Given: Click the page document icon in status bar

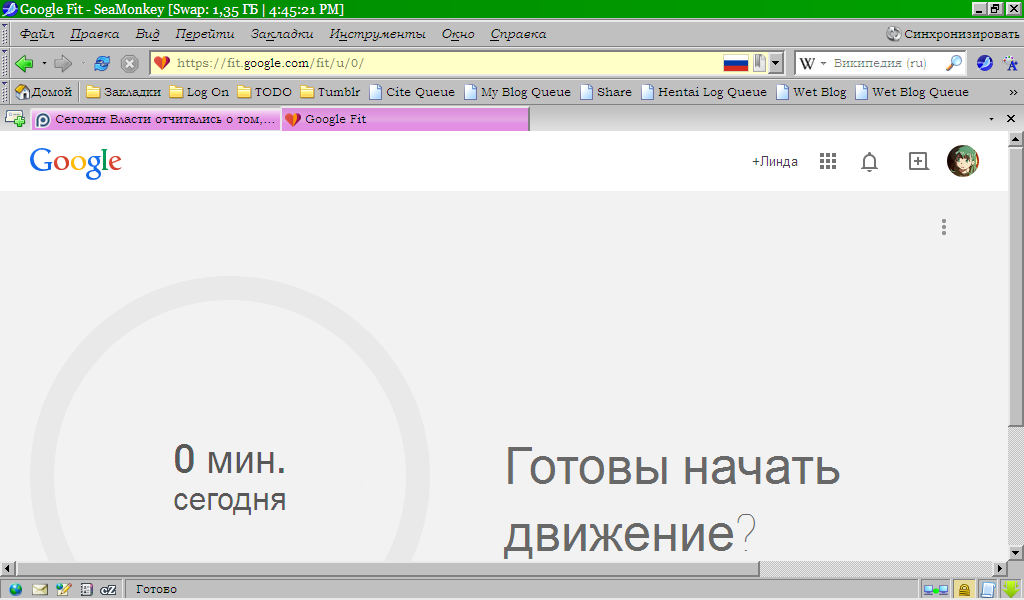Looking at the screenshot, I should click(987, 590).
